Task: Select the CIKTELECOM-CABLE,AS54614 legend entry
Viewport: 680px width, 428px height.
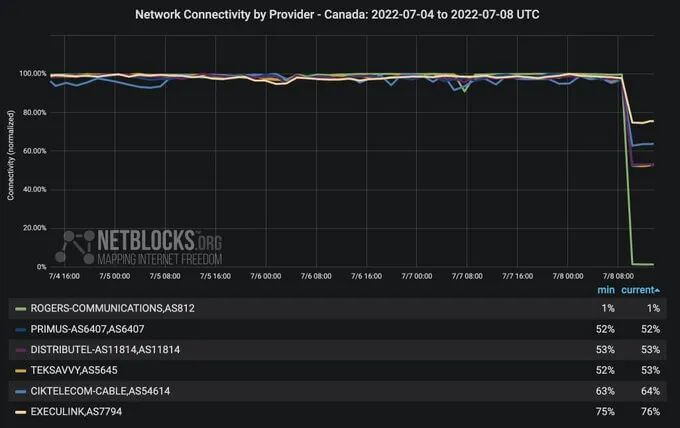Action: [x=100, y=391]
